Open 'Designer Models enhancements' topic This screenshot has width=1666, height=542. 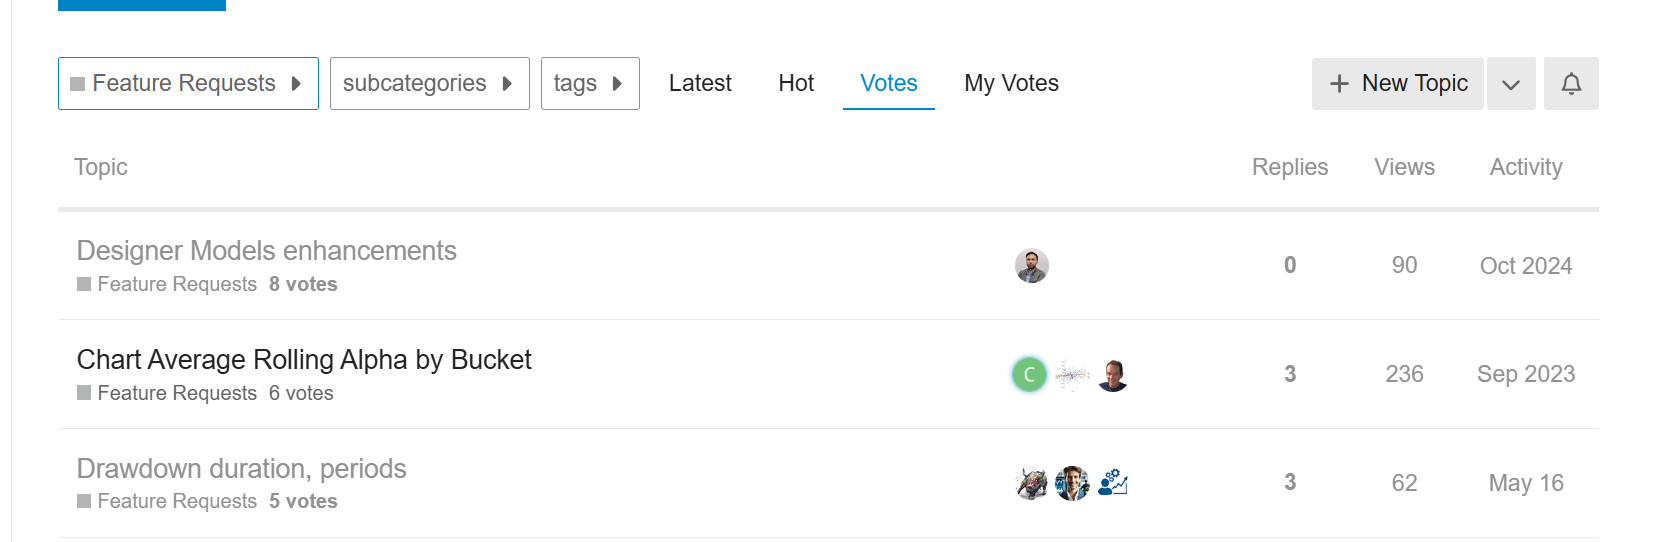pos(267,250)
